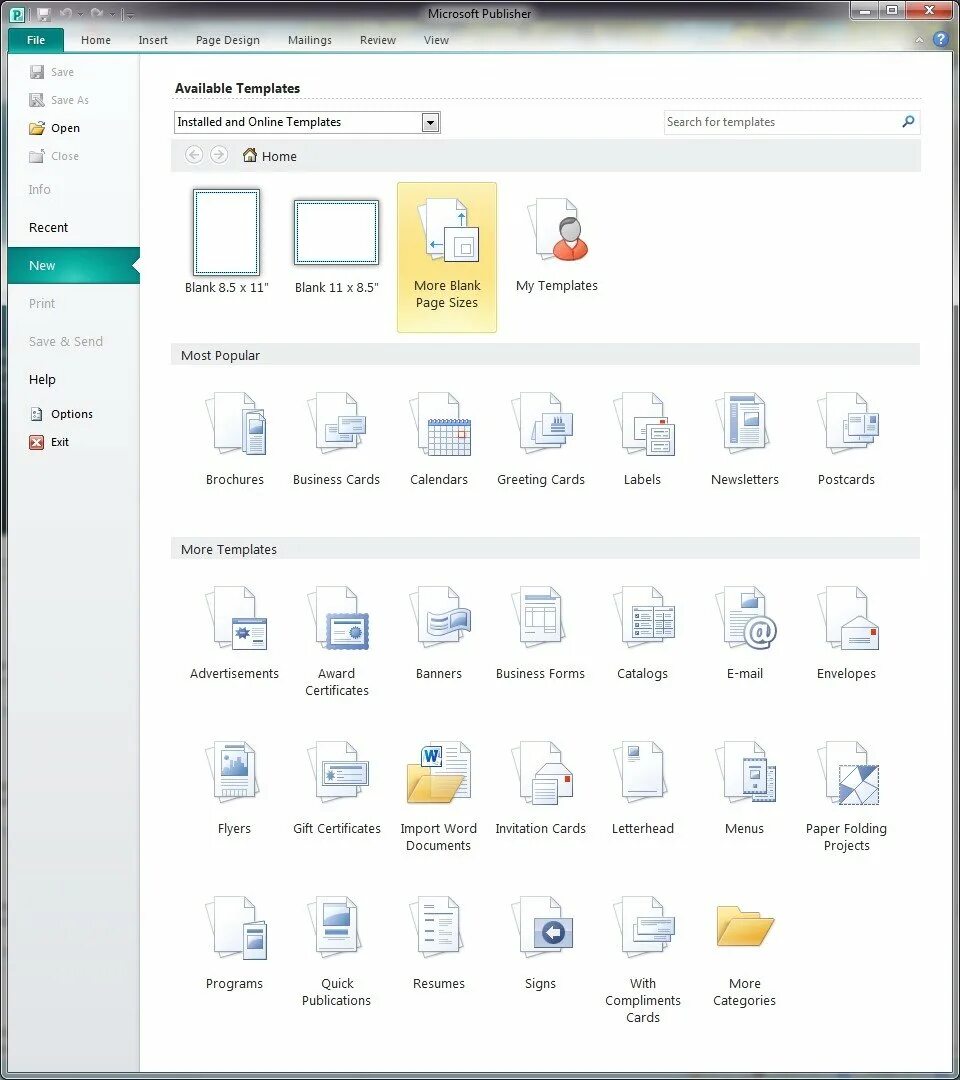Viewport: 960px width, 1080px height.
Task: Open the Business Cards template category
Action: point(336,439)
